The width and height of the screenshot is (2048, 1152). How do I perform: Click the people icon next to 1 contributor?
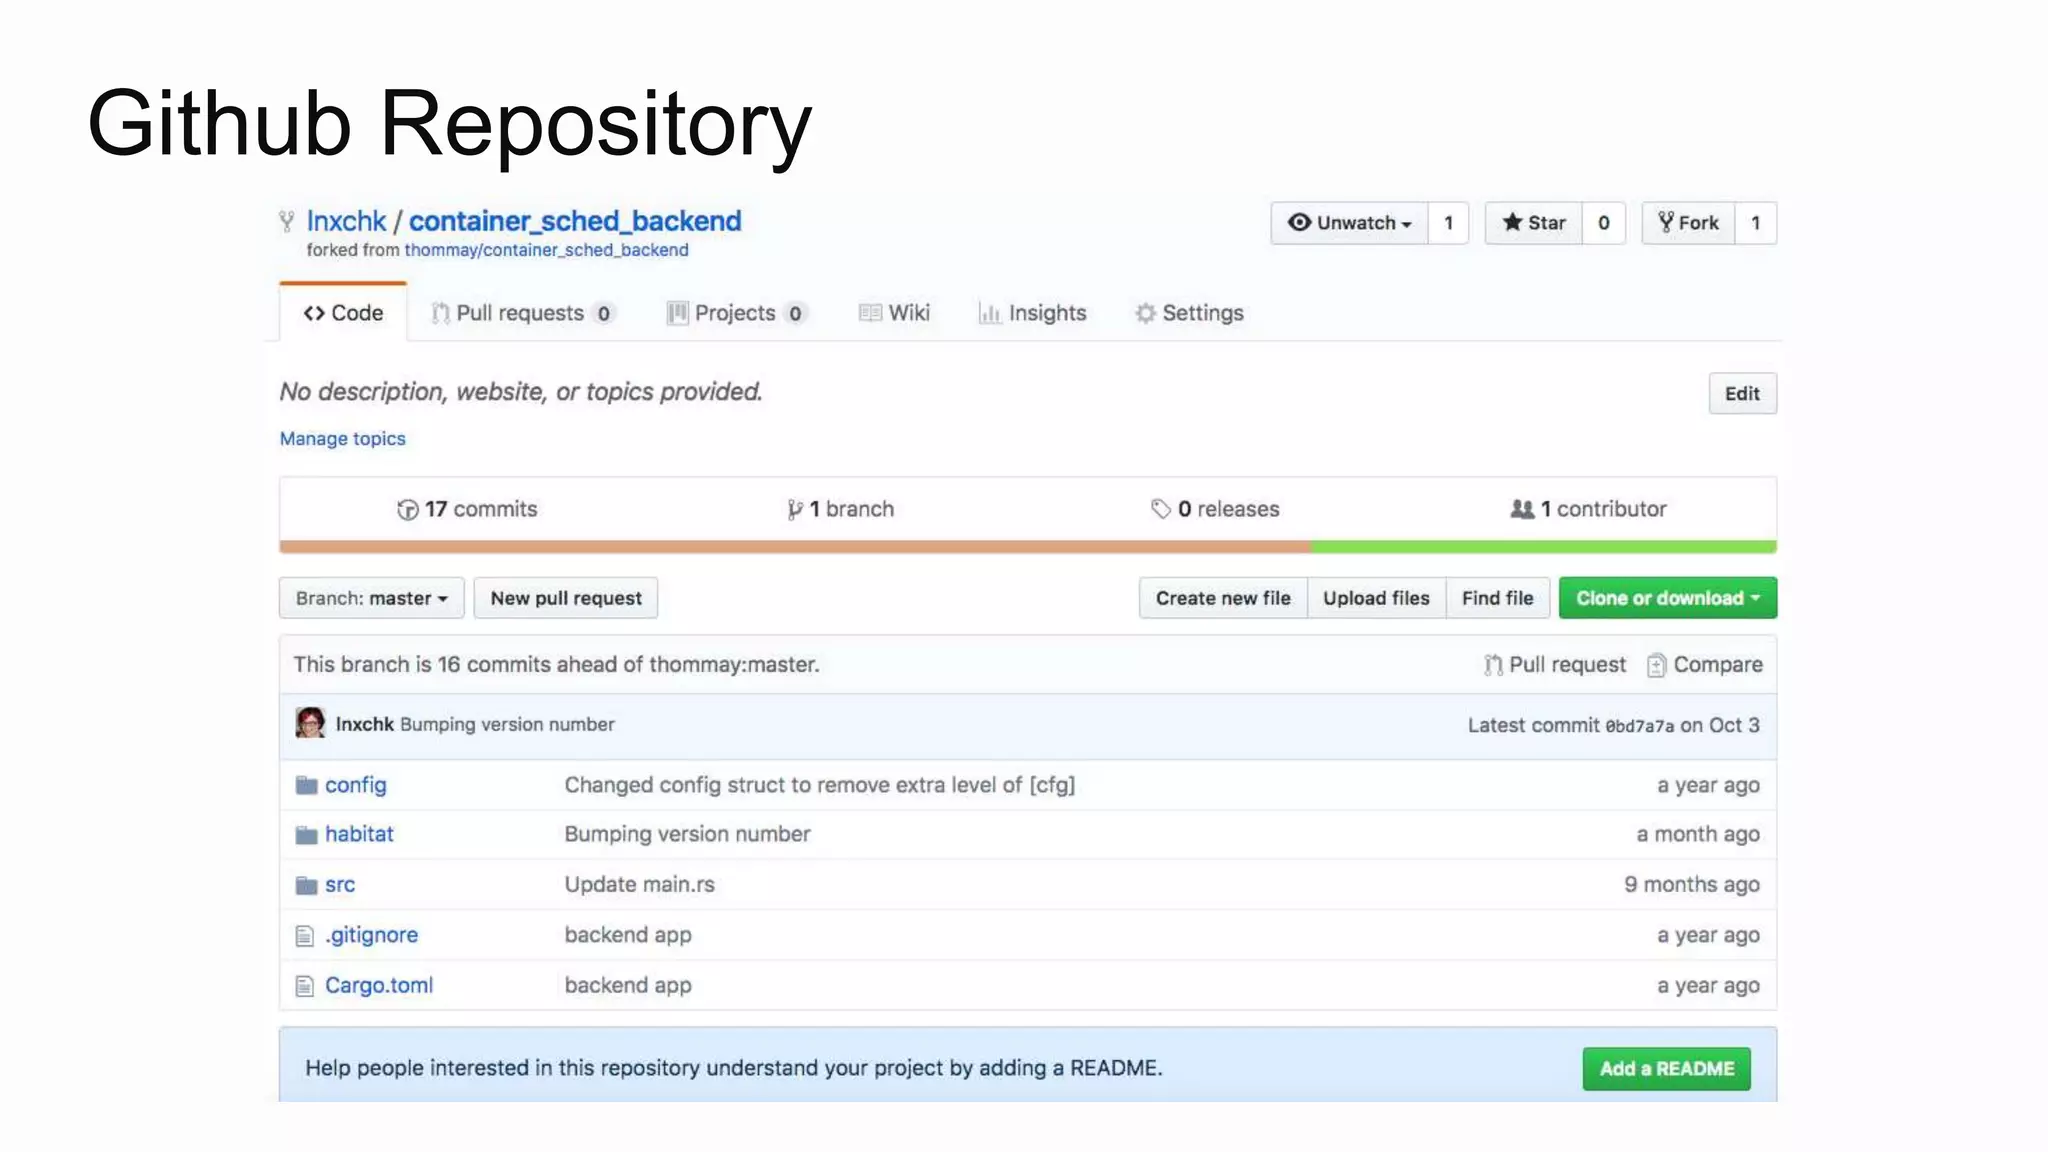pos(1522,509)
